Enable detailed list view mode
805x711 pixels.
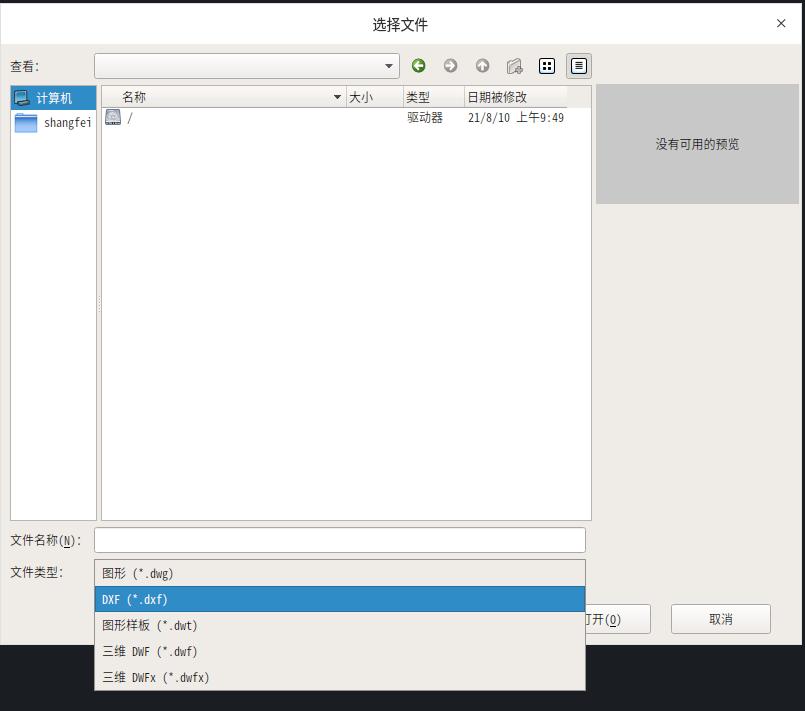[577, 66]
